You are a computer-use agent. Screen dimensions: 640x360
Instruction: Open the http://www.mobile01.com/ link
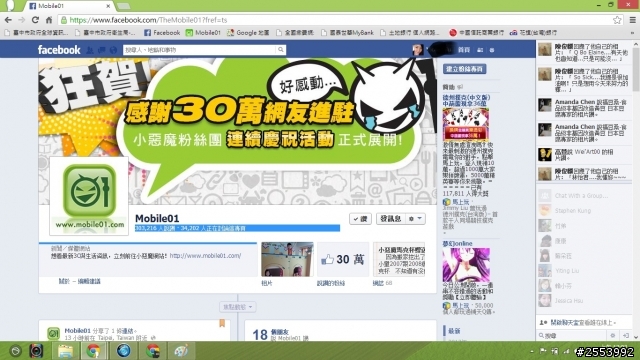(205, 256)
